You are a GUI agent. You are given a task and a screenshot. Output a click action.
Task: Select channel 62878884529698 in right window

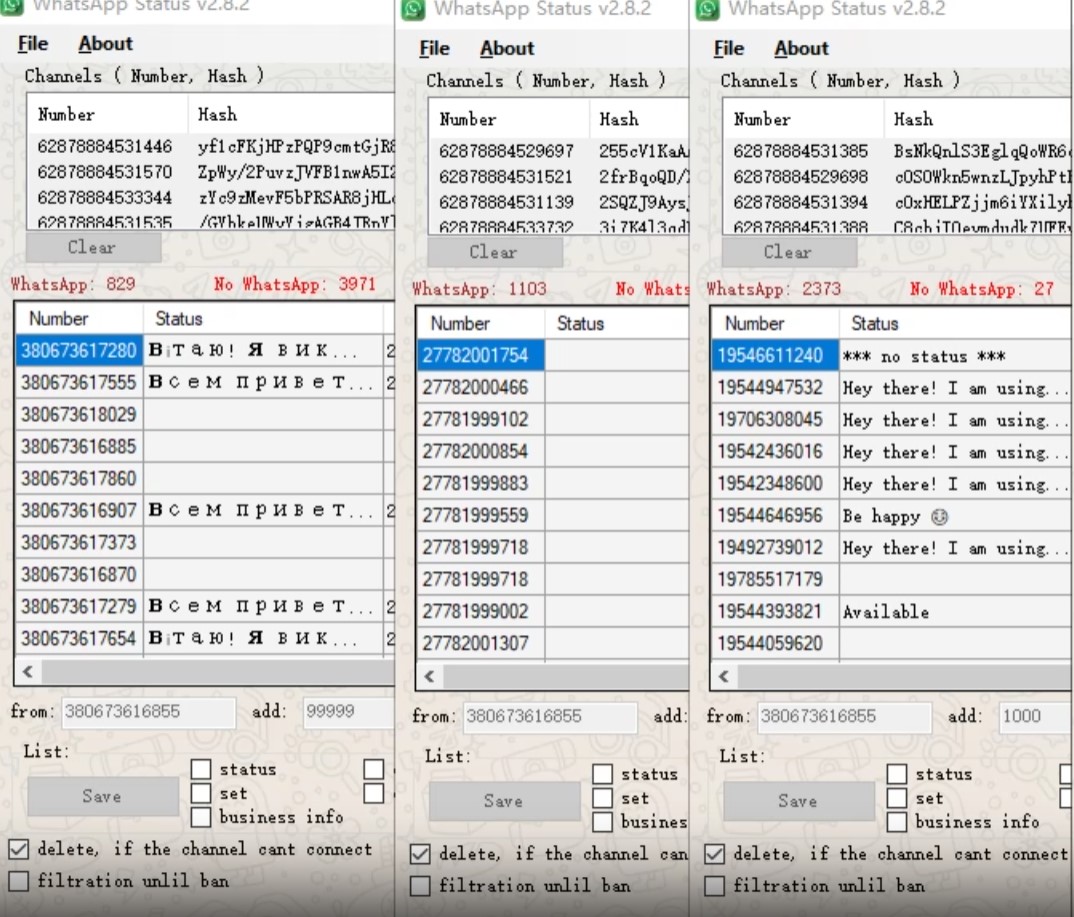[897, 177]
